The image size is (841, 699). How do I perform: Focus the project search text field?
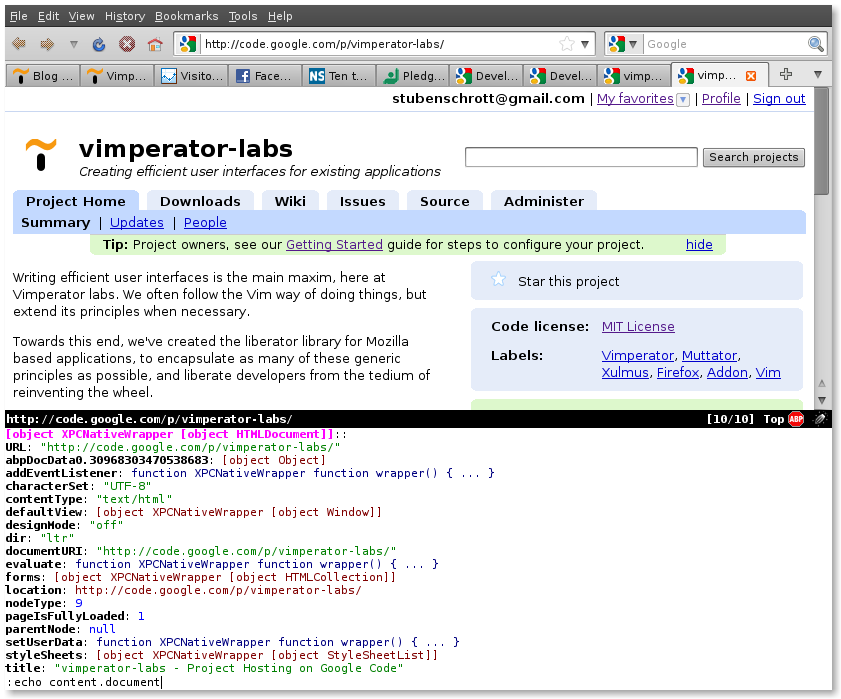tap(581, 157)
